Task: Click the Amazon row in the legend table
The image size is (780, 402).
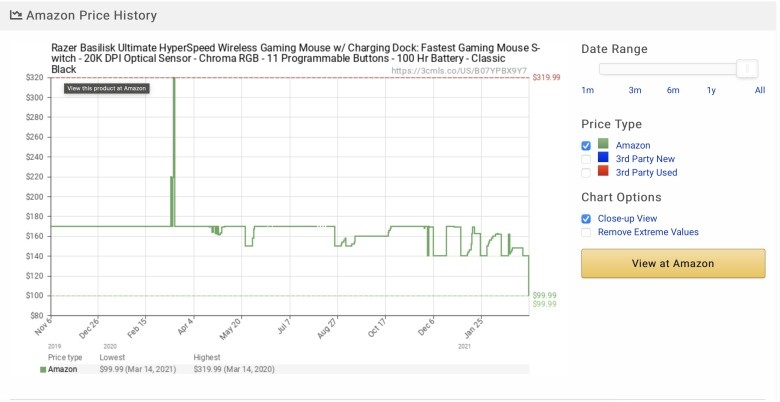Action: (x=284, y=369)
